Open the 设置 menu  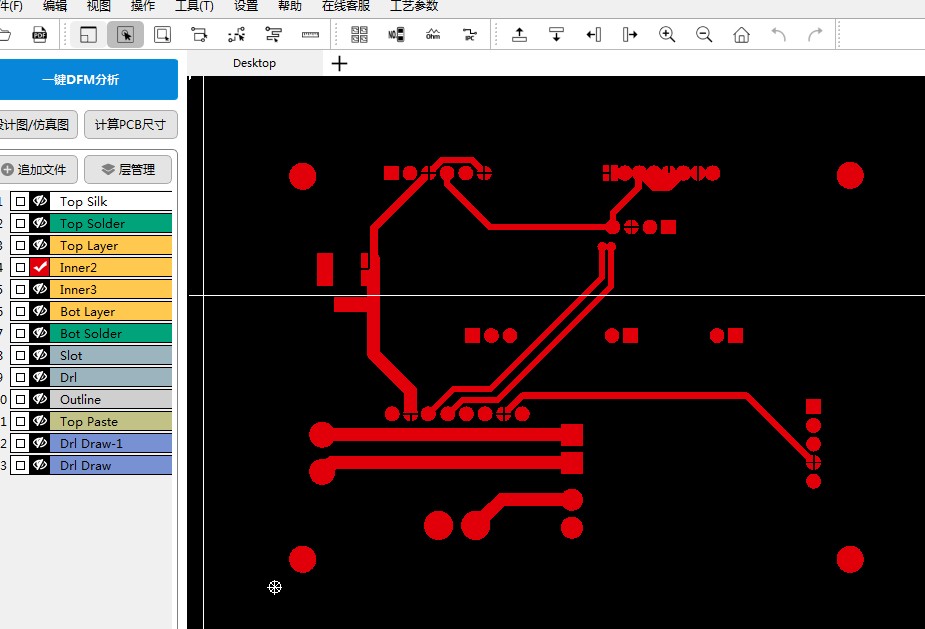246,6
